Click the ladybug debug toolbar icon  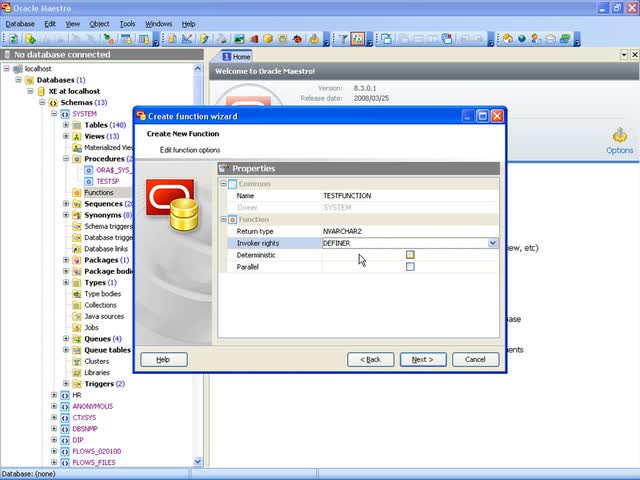(x=298, y=39)
